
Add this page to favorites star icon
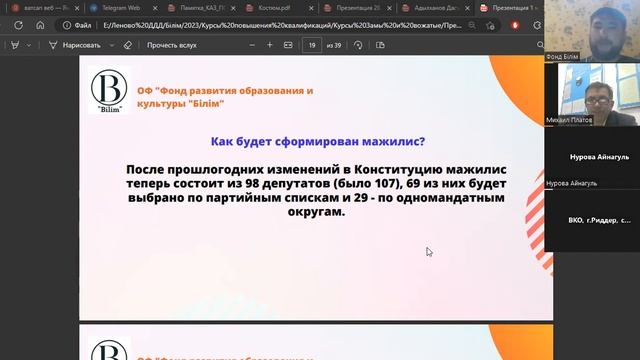(490, 25)
